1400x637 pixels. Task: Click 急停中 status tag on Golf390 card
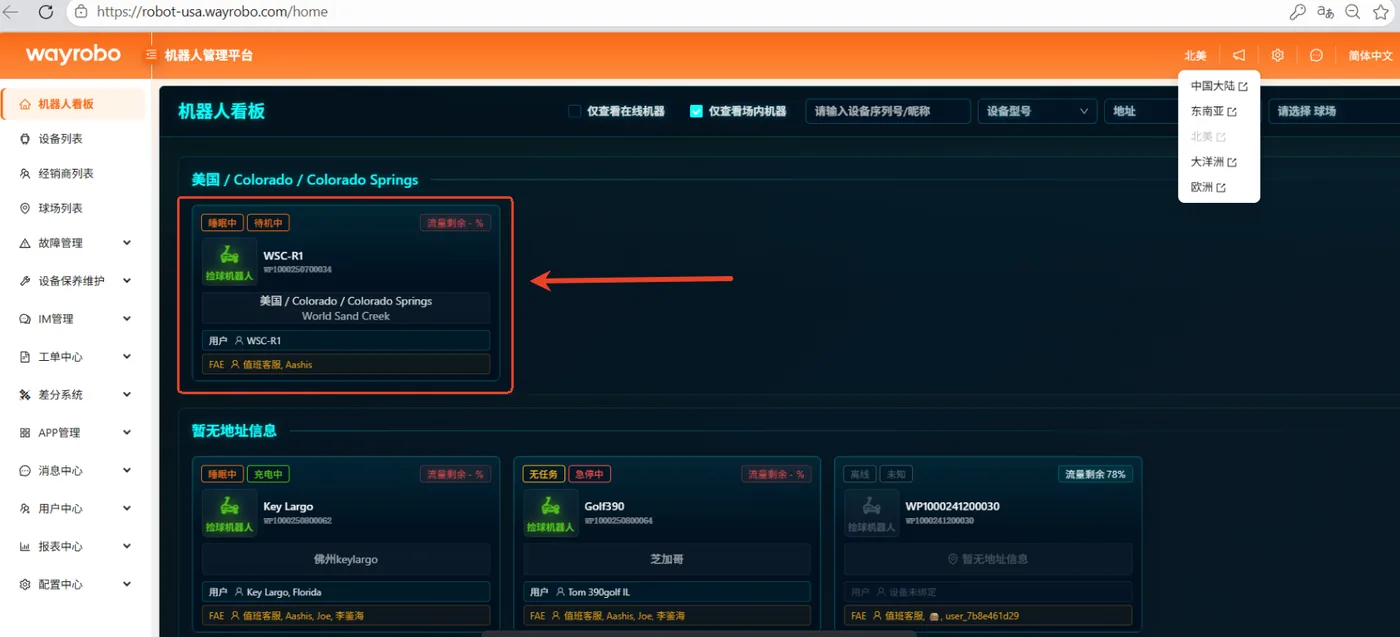coord(590,474)
